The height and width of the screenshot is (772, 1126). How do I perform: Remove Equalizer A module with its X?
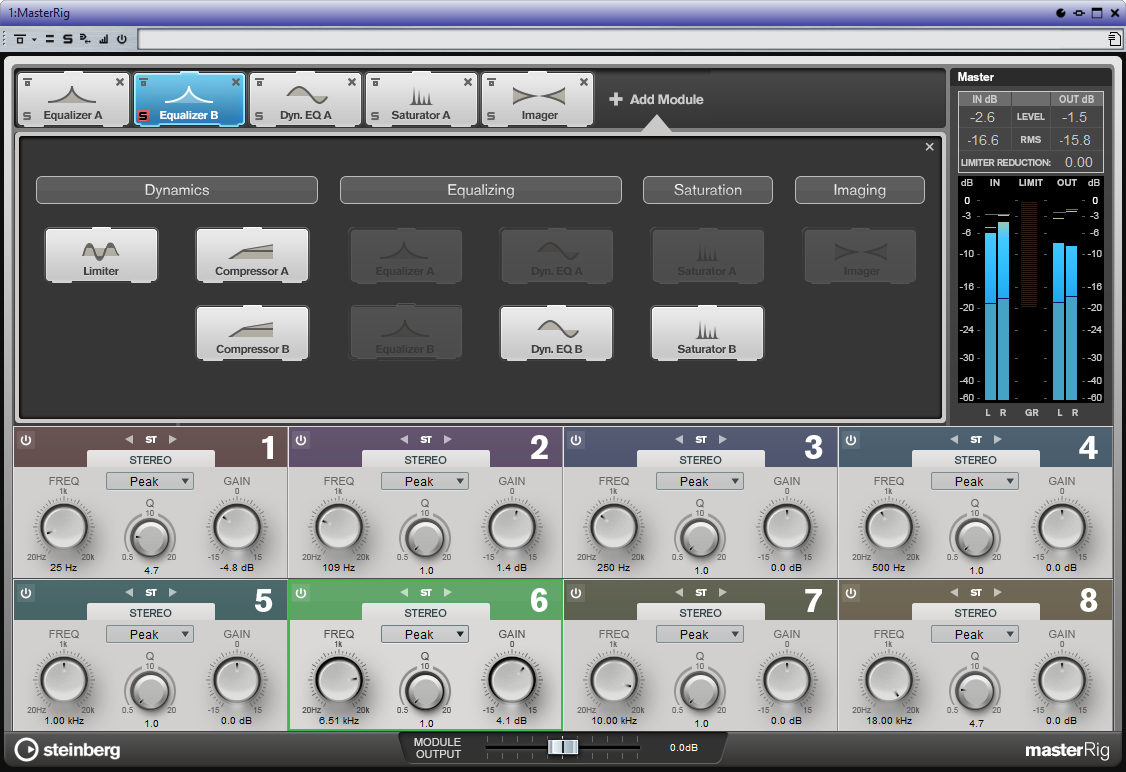point(120,83)
